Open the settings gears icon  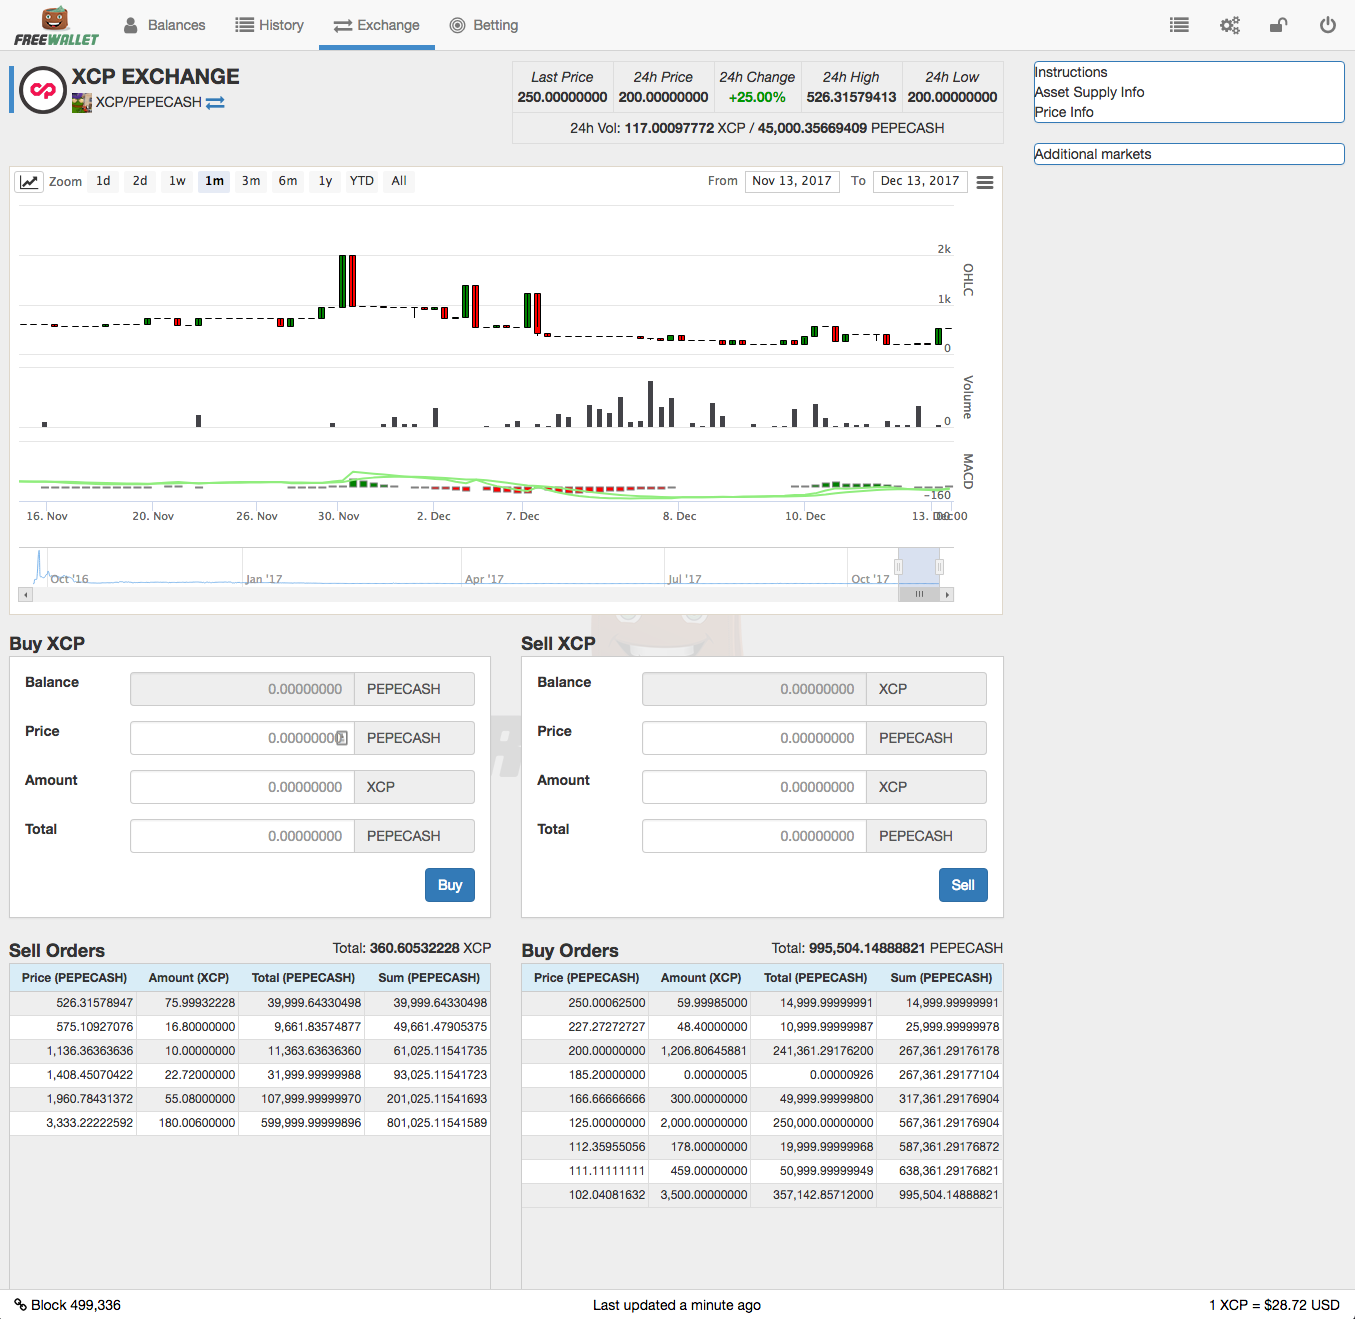pyautogui.click(x=1229, y=25)
